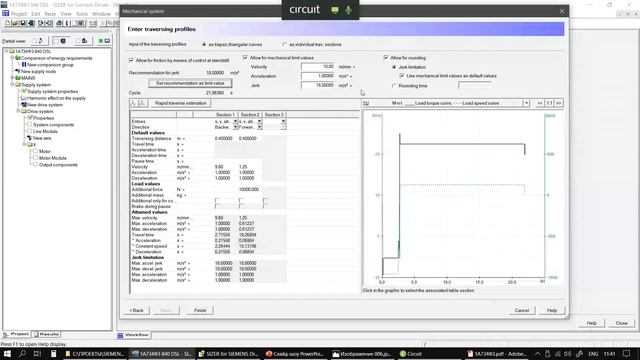Image resolution: width=640 pixels, height=360 pixels.
Task: Toggle Allow for mechanical limit values checkbox
Action: 245,58
